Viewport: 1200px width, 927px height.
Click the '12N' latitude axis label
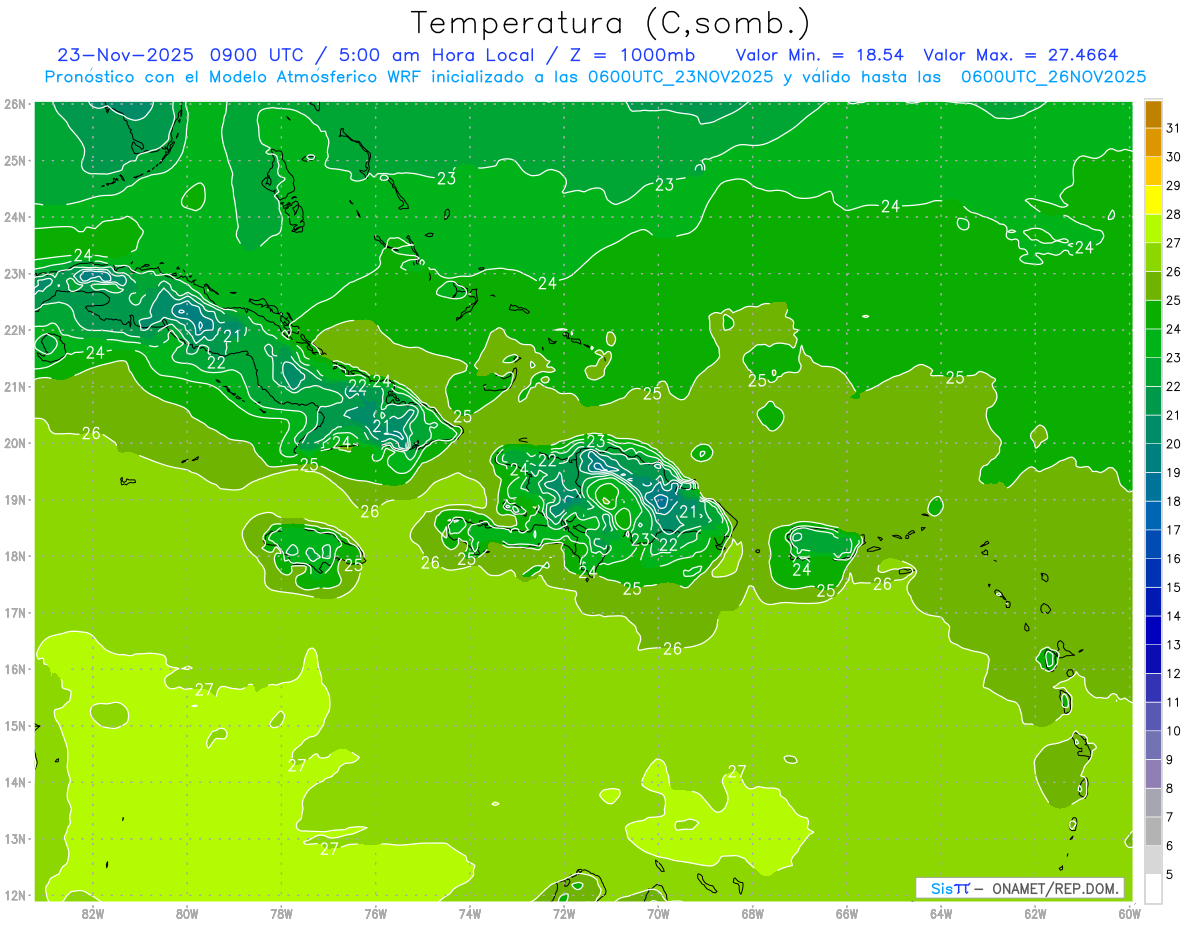(15, 895)
